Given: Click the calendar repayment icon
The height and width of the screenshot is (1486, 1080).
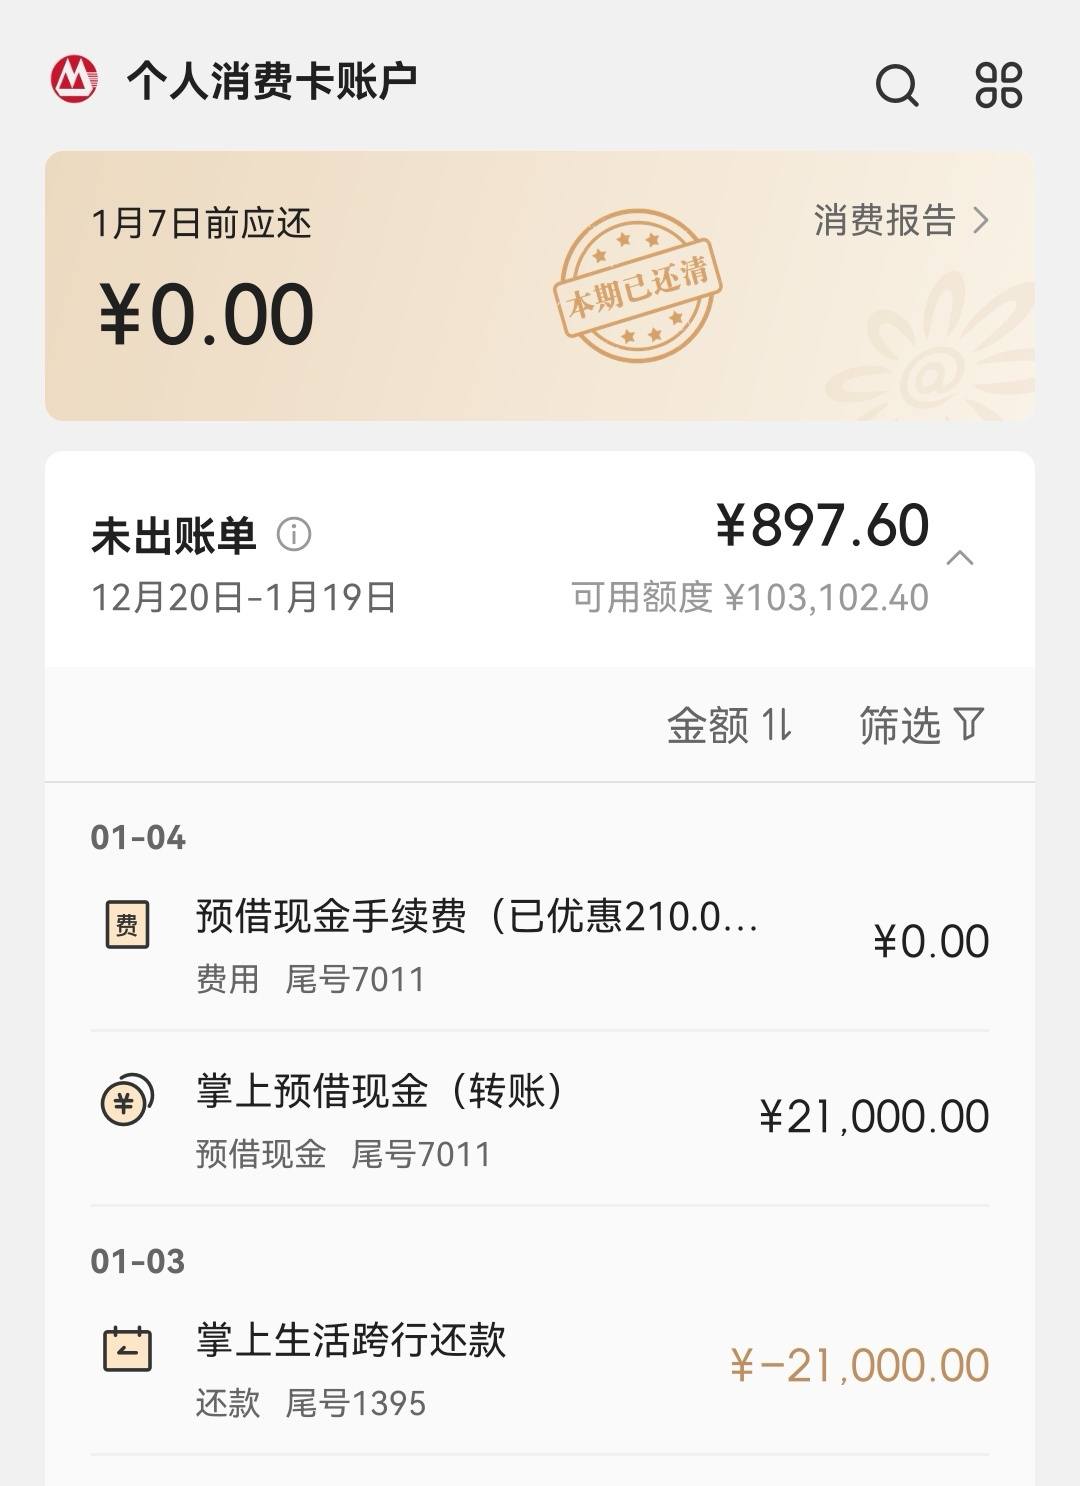Looking at the screenshot, I should click(x=128, y=1349).
